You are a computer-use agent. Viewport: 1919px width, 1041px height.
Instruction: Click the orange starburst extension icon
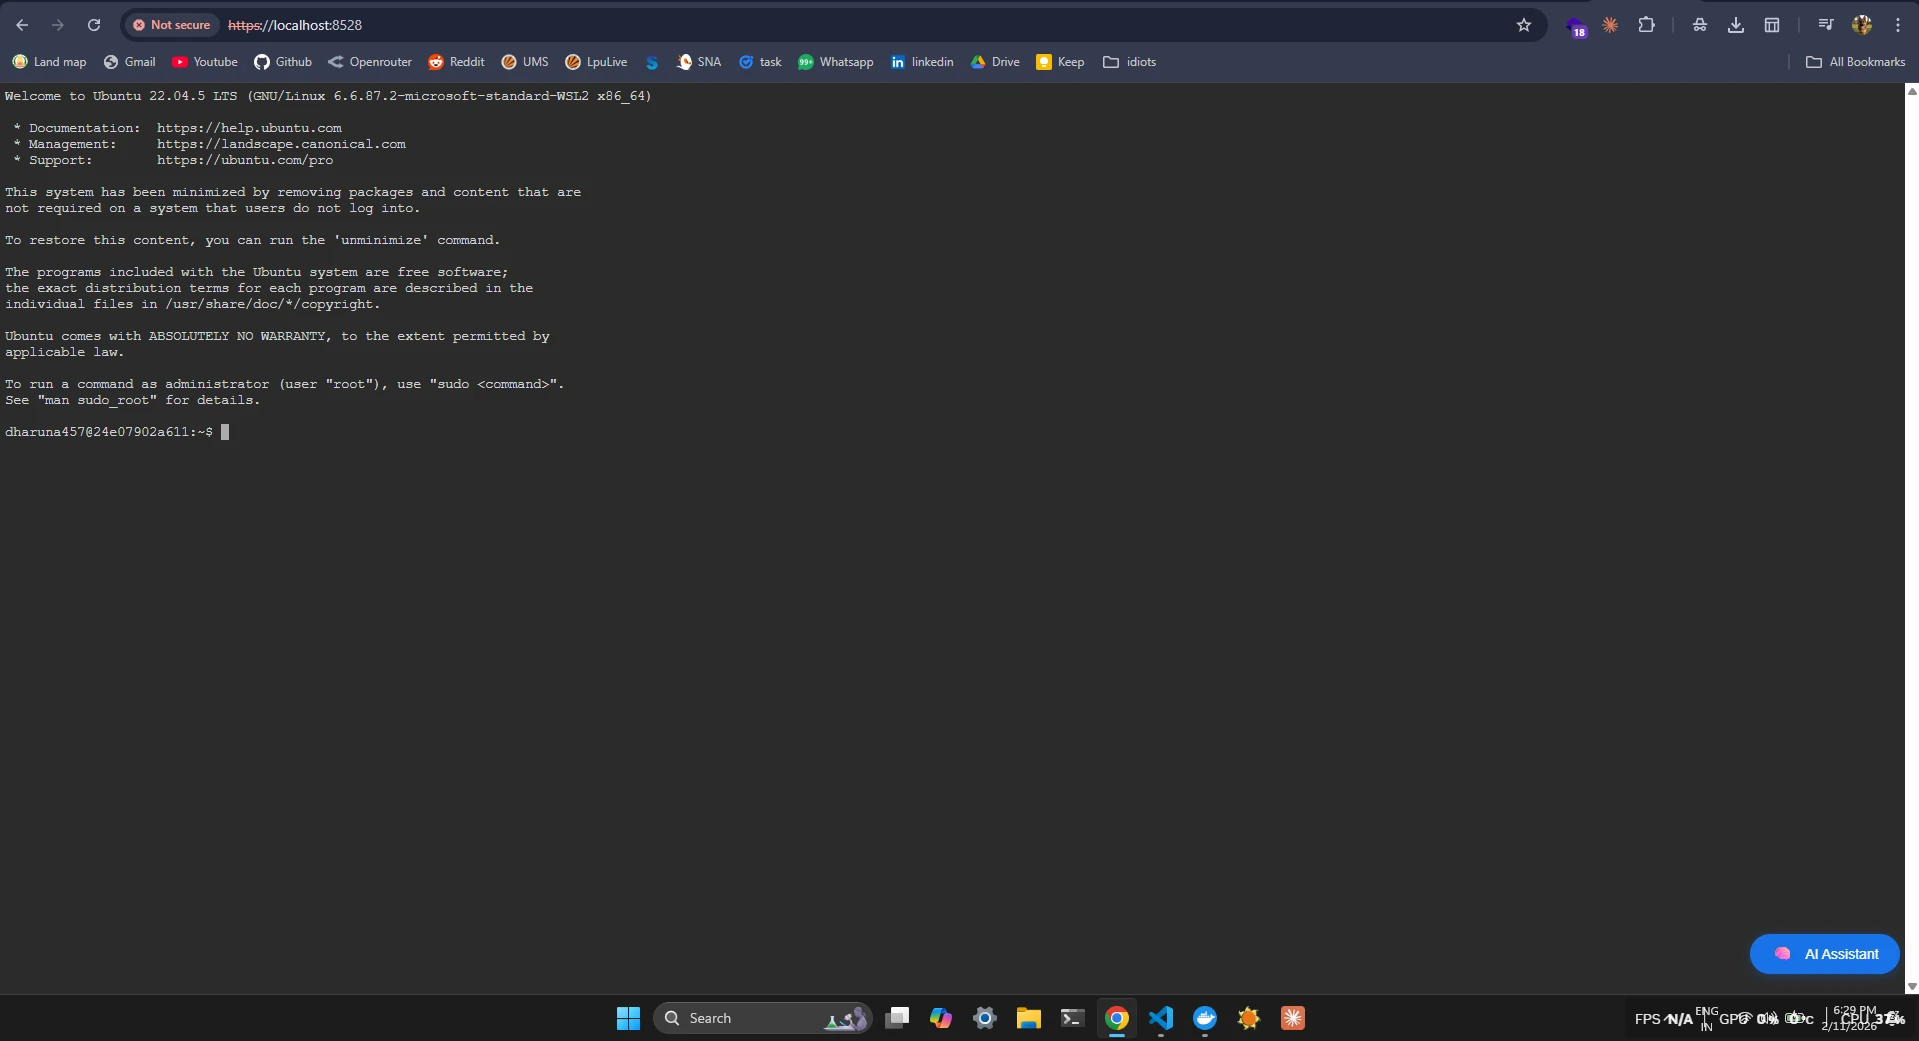(1609, 25)
